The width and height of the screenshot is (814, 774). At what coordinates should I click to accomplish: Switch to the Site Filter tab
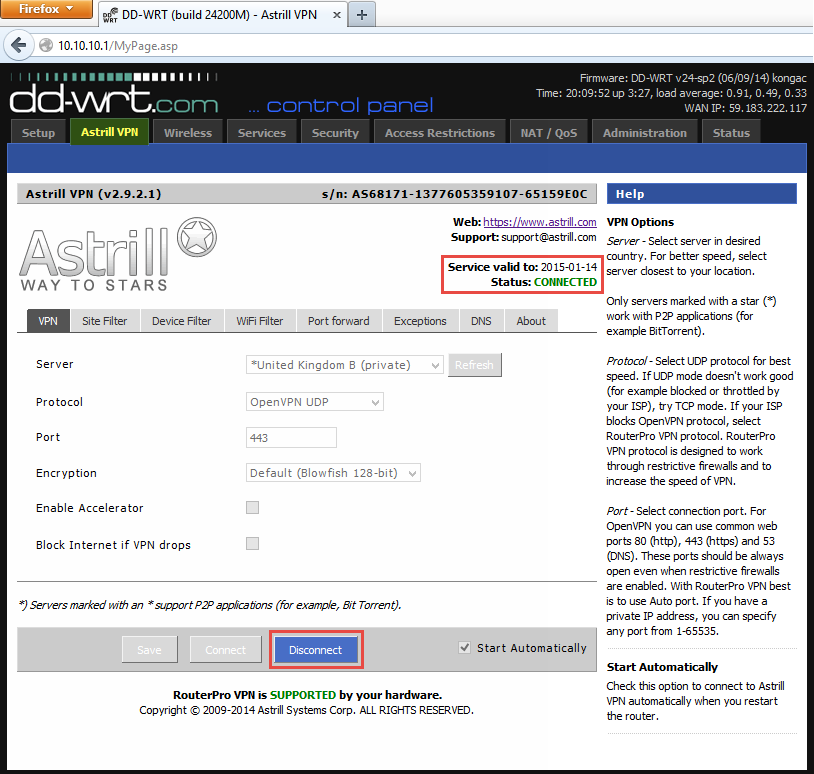(x=105, y=321)
